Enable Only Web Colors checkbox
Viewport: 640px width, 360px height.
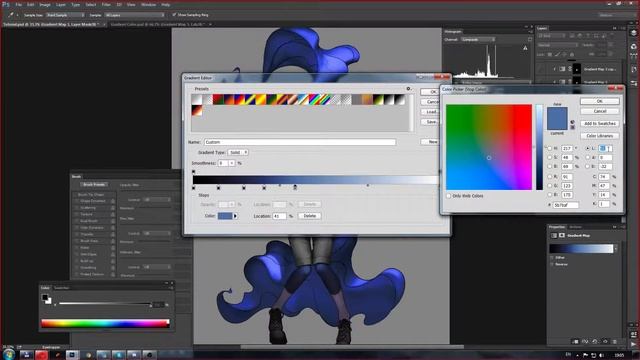449,196
